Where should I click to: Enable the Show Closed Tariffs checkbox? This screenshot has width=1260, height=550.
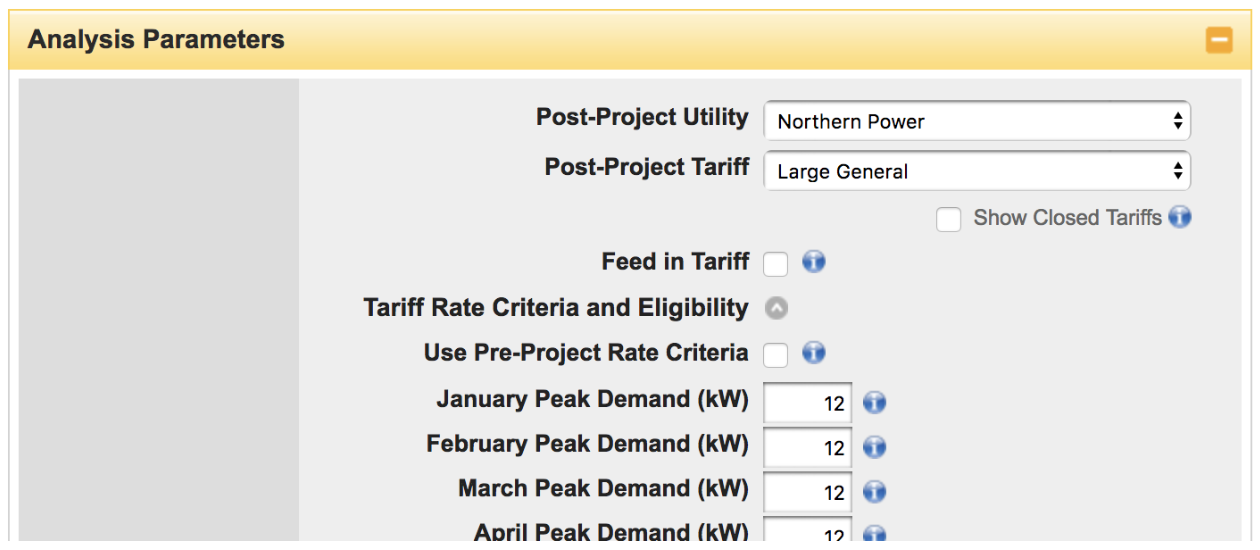[948, 219]
